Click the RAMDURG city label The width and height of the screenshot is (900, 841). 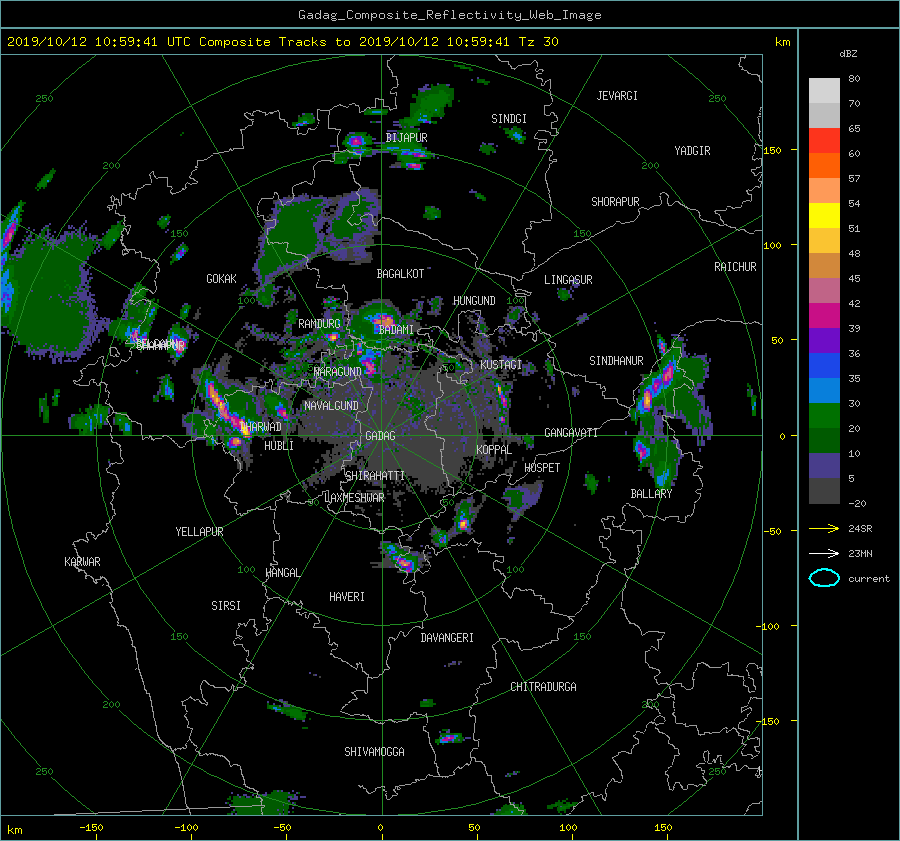click(319, 324)
